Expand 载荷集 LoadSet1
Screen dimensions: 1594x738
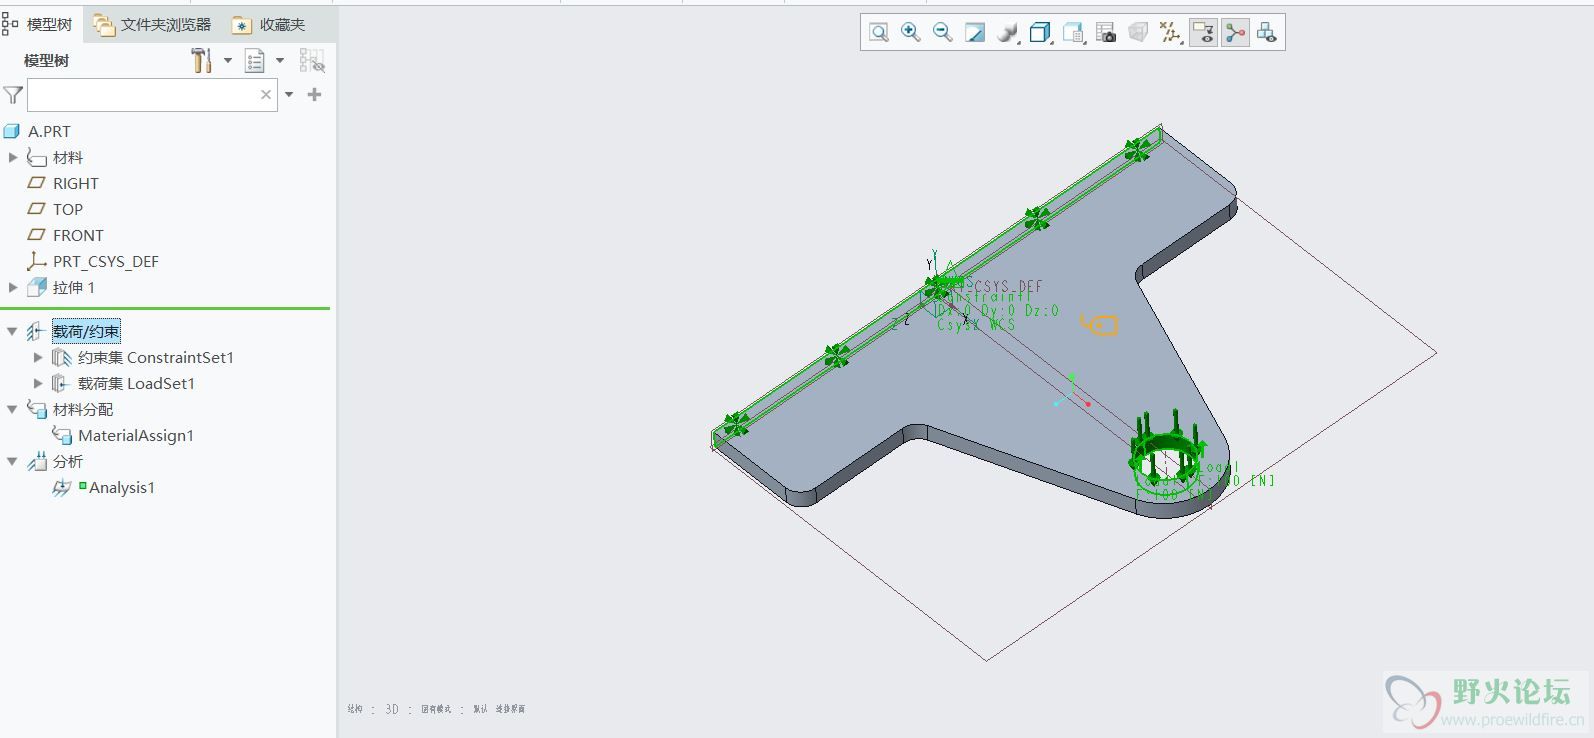(x=38, y=383)
